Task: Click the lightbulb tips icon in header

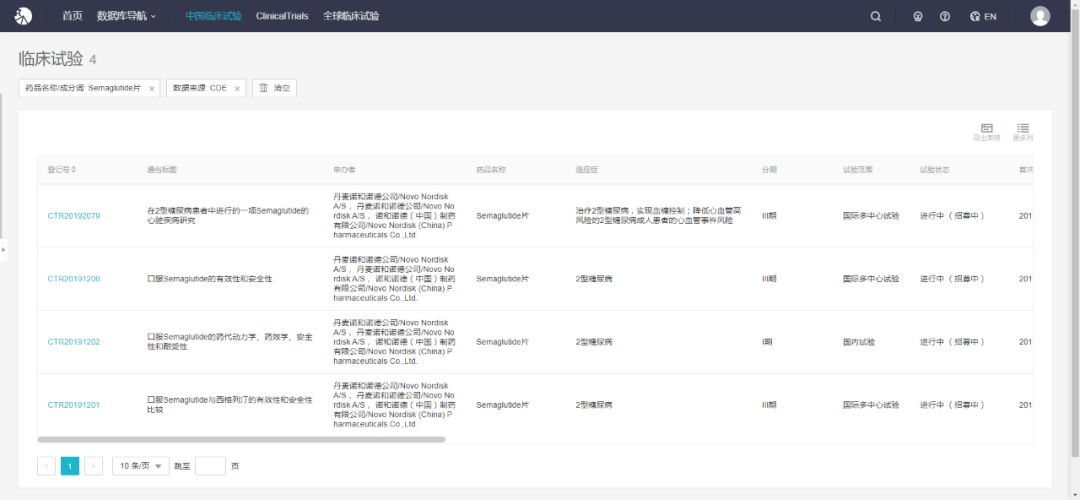Action: (917, 17)
